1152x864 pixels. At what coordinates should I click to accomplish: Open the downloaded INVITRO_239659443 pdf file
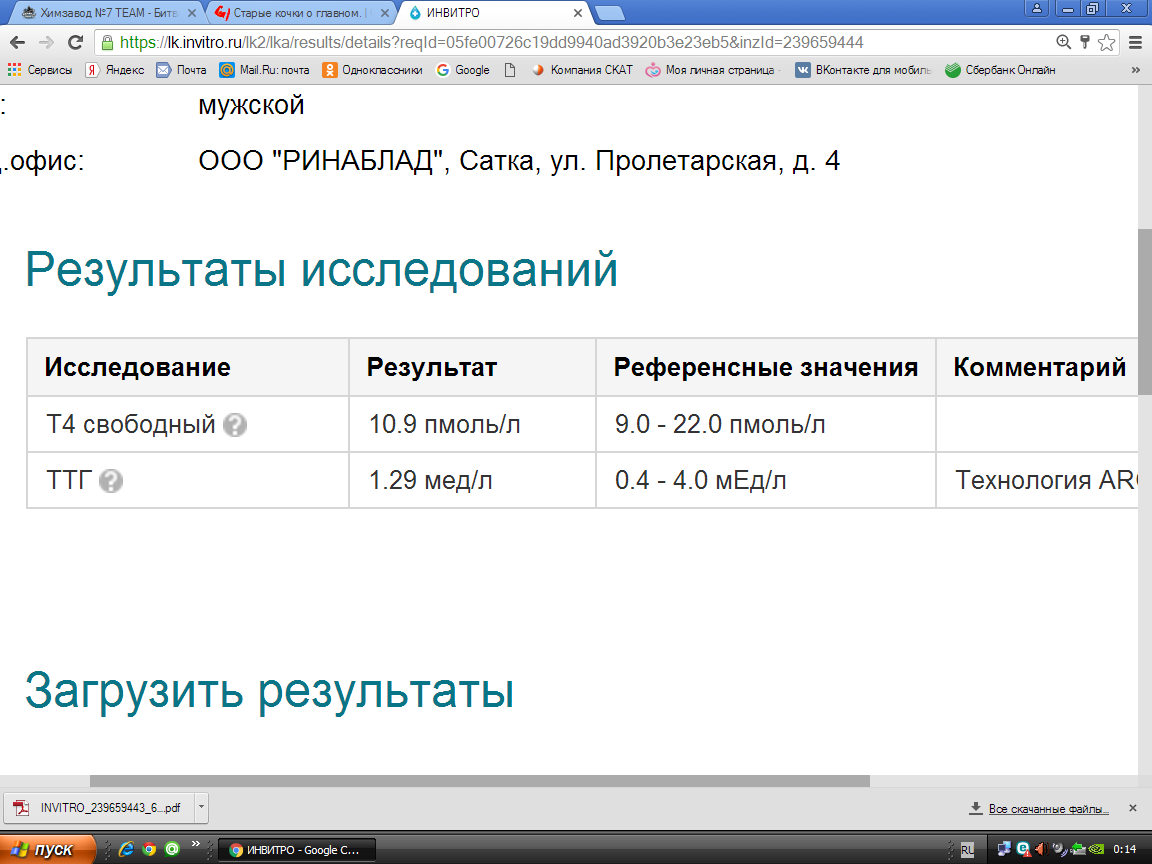[100, 807]
